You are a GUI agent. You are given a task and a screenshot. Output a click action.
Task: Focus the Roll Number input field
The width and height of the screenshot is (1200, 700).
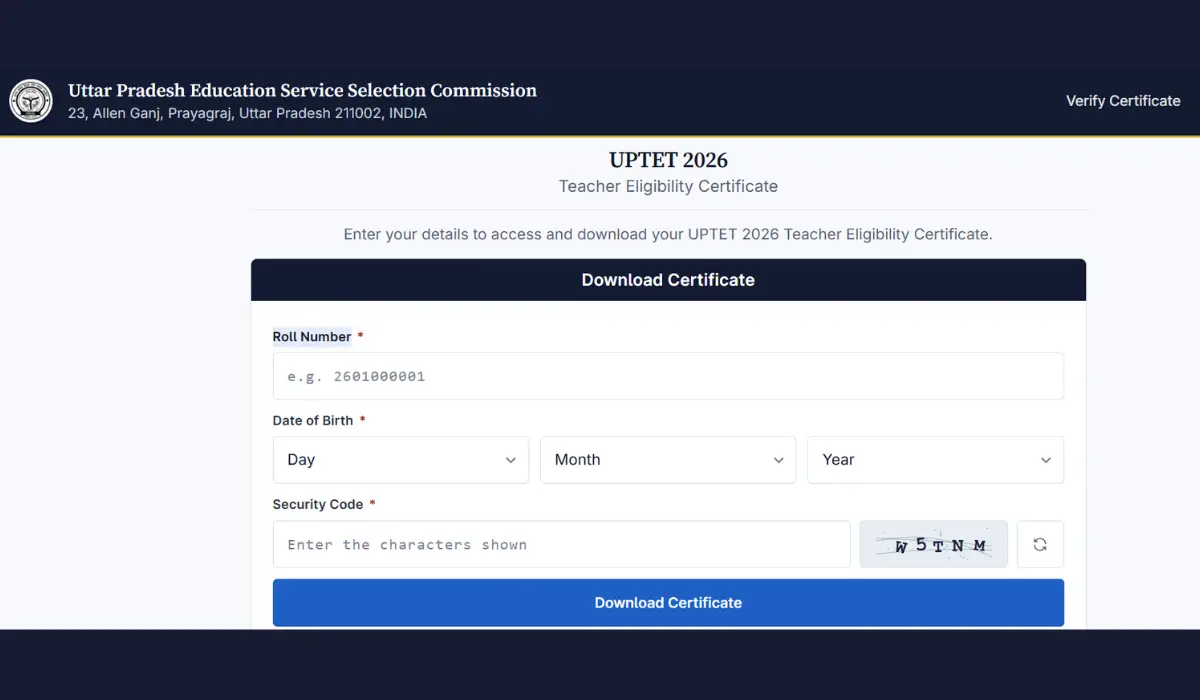point(668,376)
